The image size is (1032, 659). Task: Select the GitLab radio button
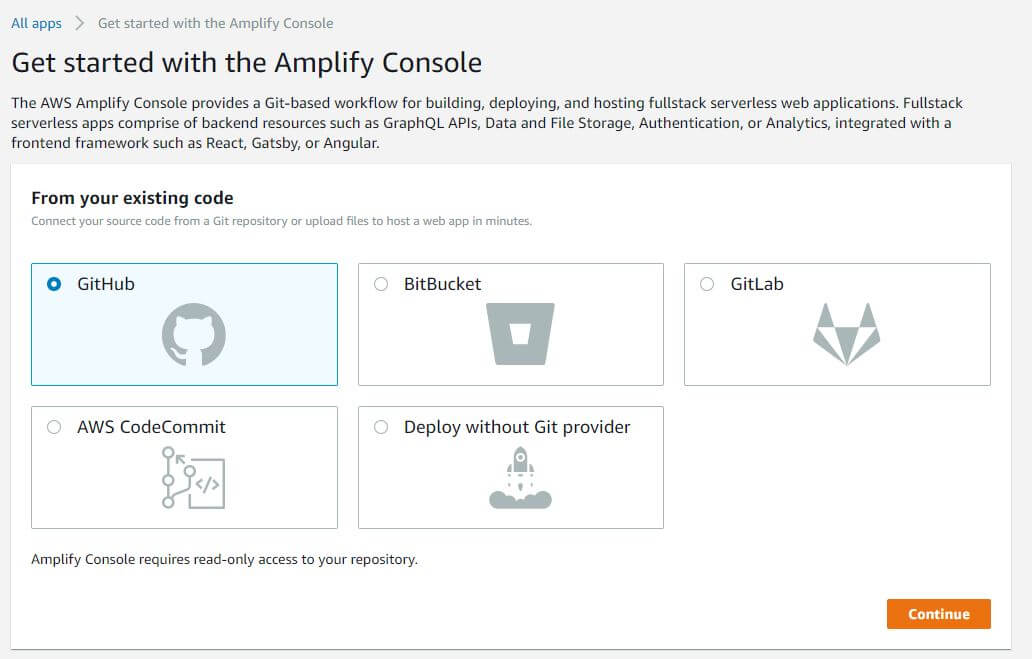click(x=707, y=284)
